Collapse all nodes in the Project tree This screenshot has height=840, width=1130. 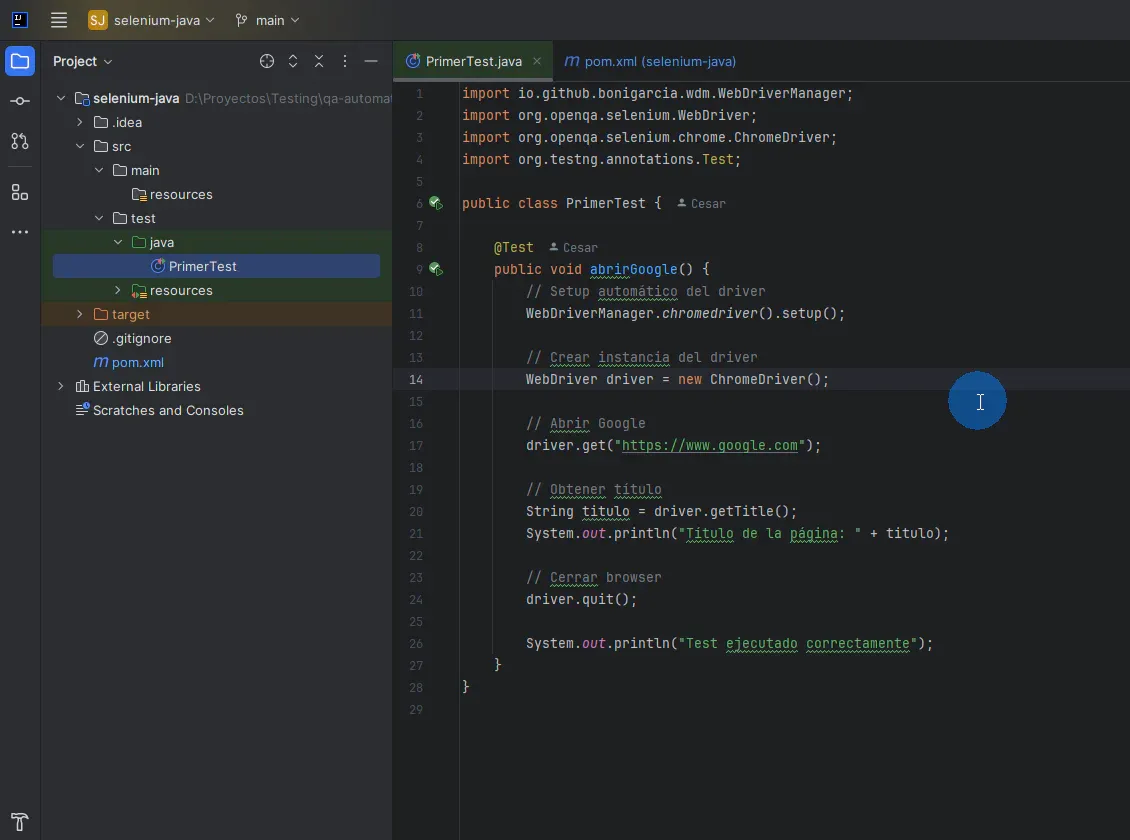pyautogui.click(x=318, y=61)
